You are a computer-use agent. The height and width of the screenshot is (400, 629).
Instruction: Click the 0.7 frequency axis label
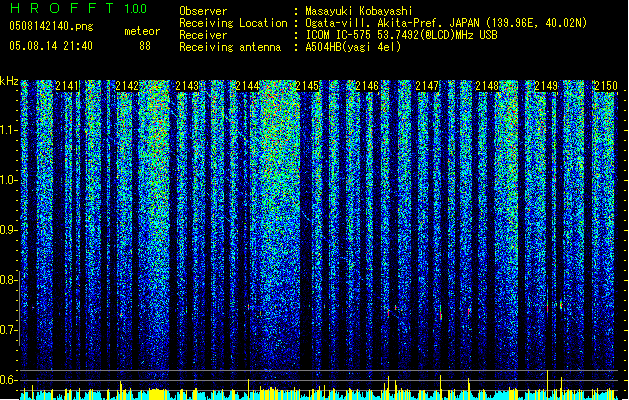pyautogui.click(x=9, y=330)
